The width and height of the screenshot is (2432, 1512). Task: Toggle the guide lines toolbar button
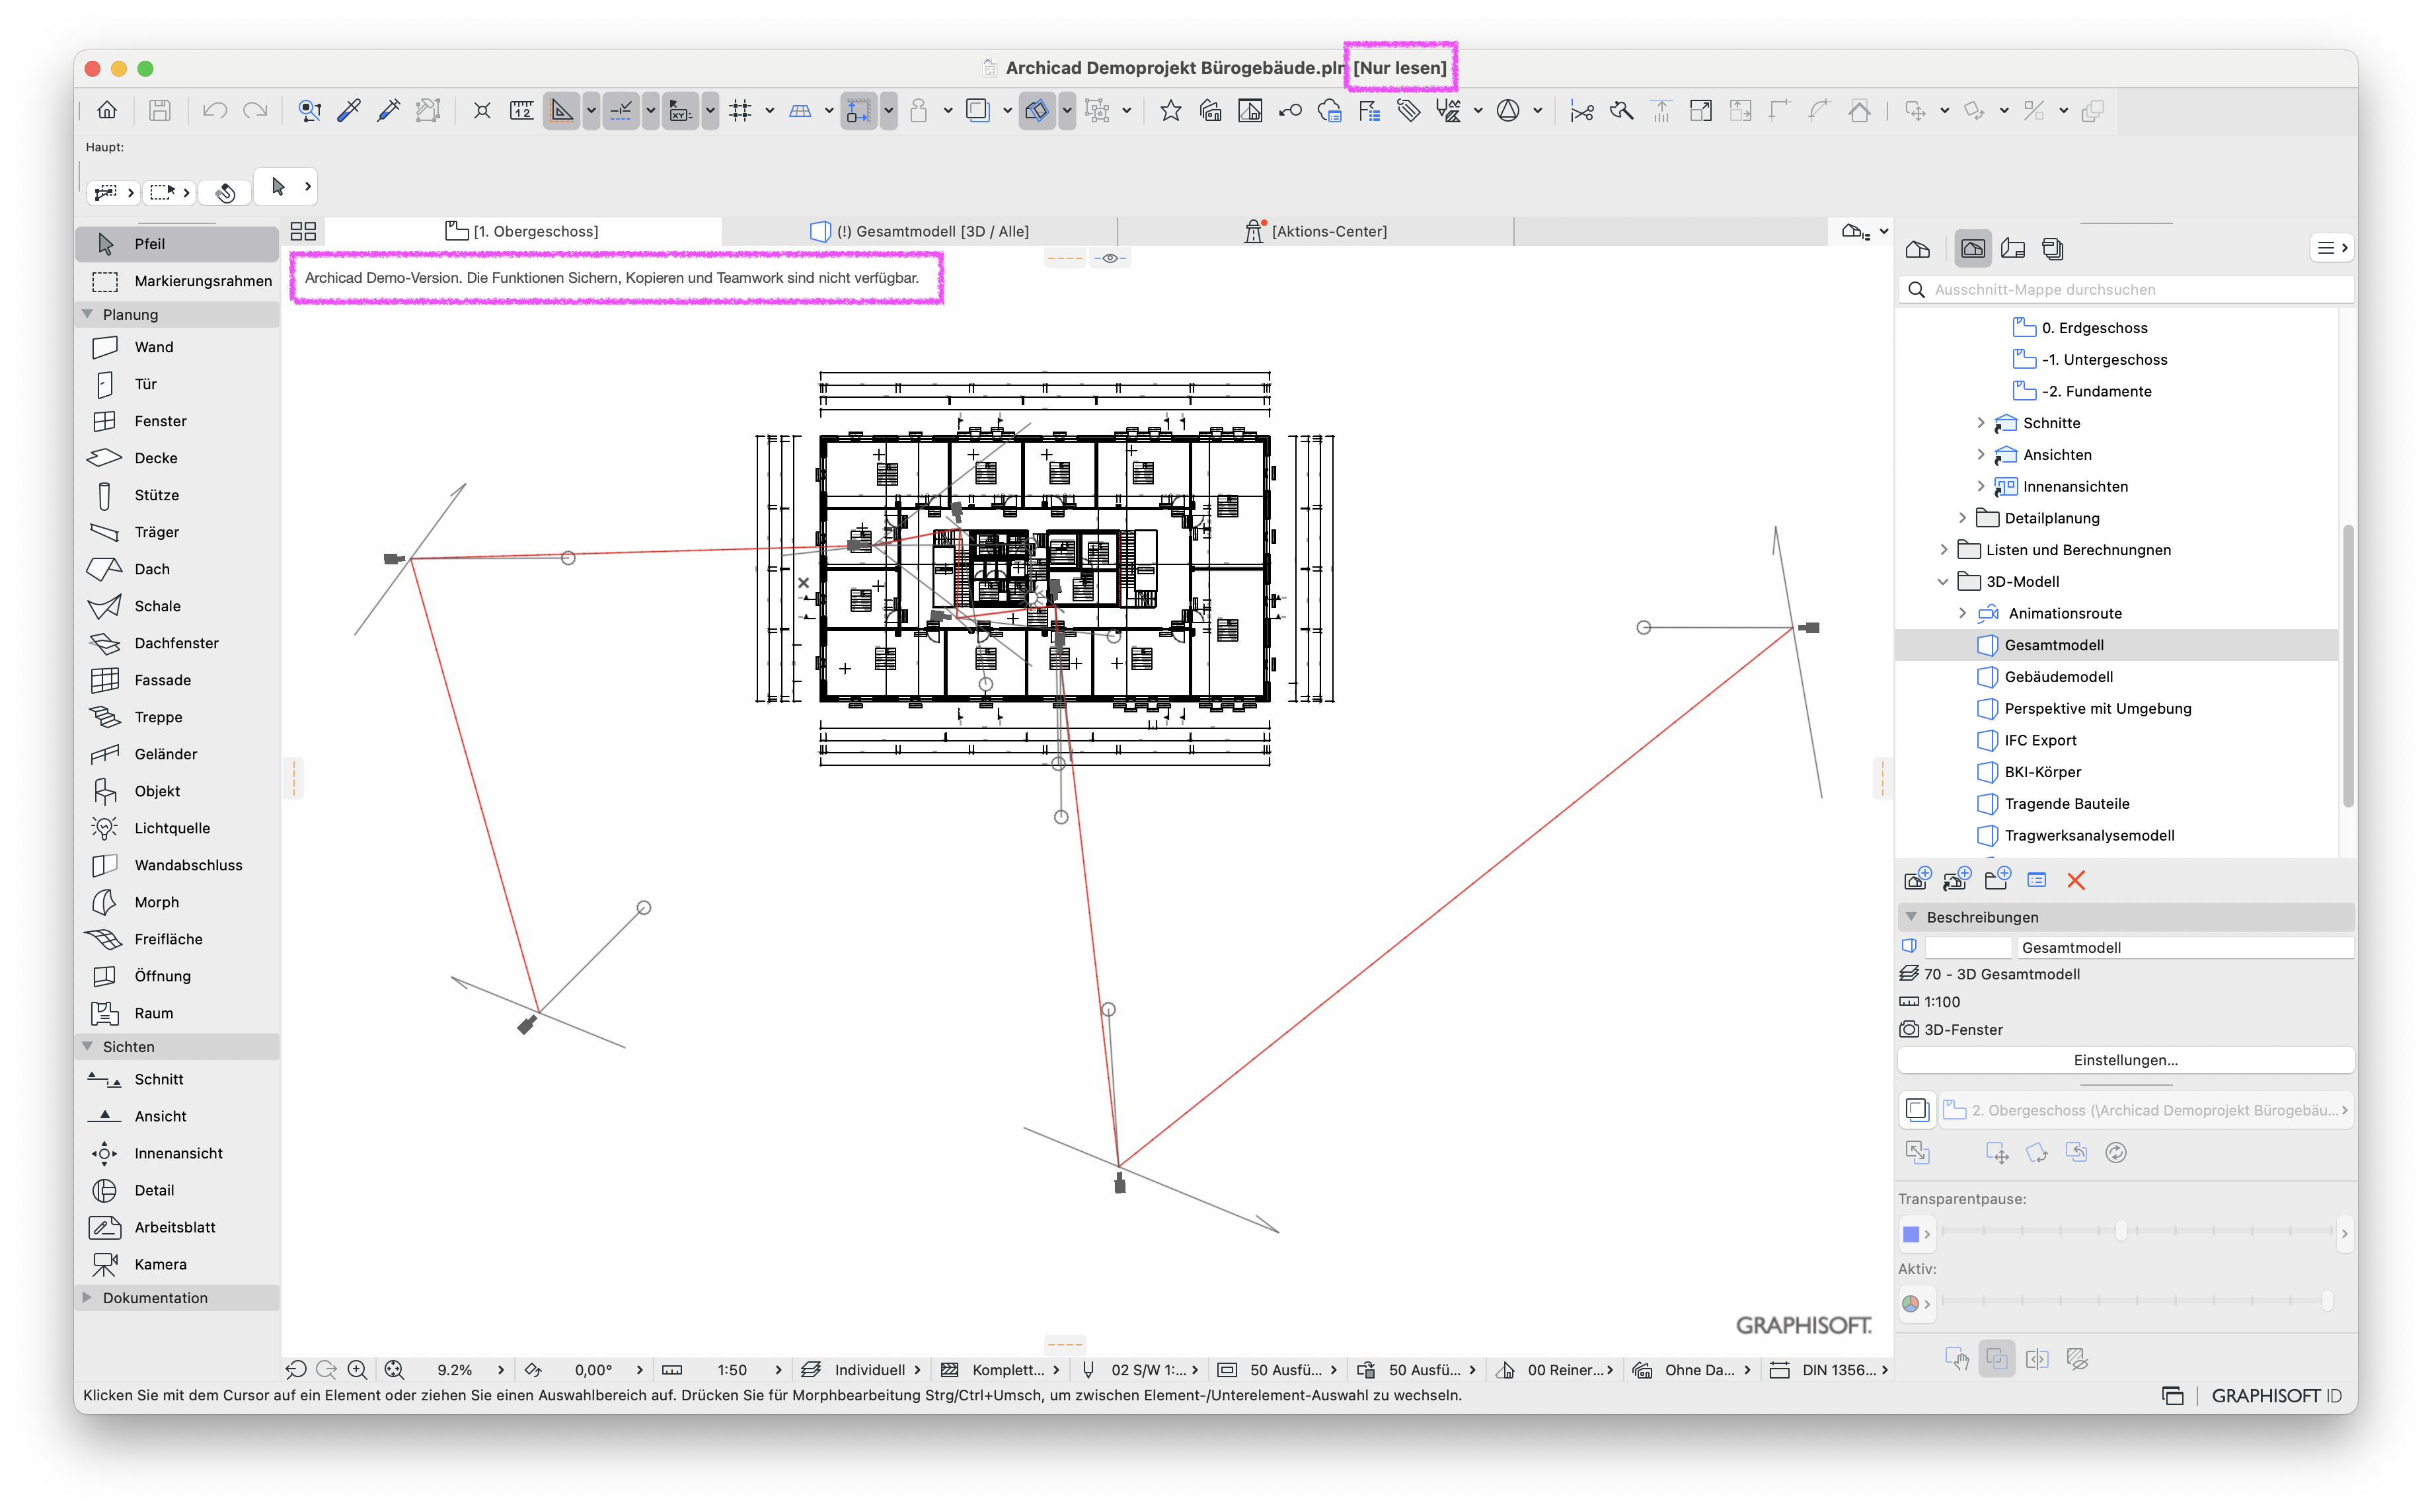(x=562, y=110)
